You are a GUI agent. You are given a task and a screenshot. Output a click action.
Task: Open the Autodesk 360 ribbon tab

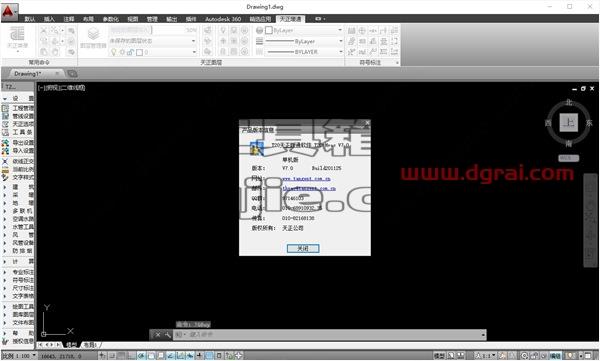[223, 19]
